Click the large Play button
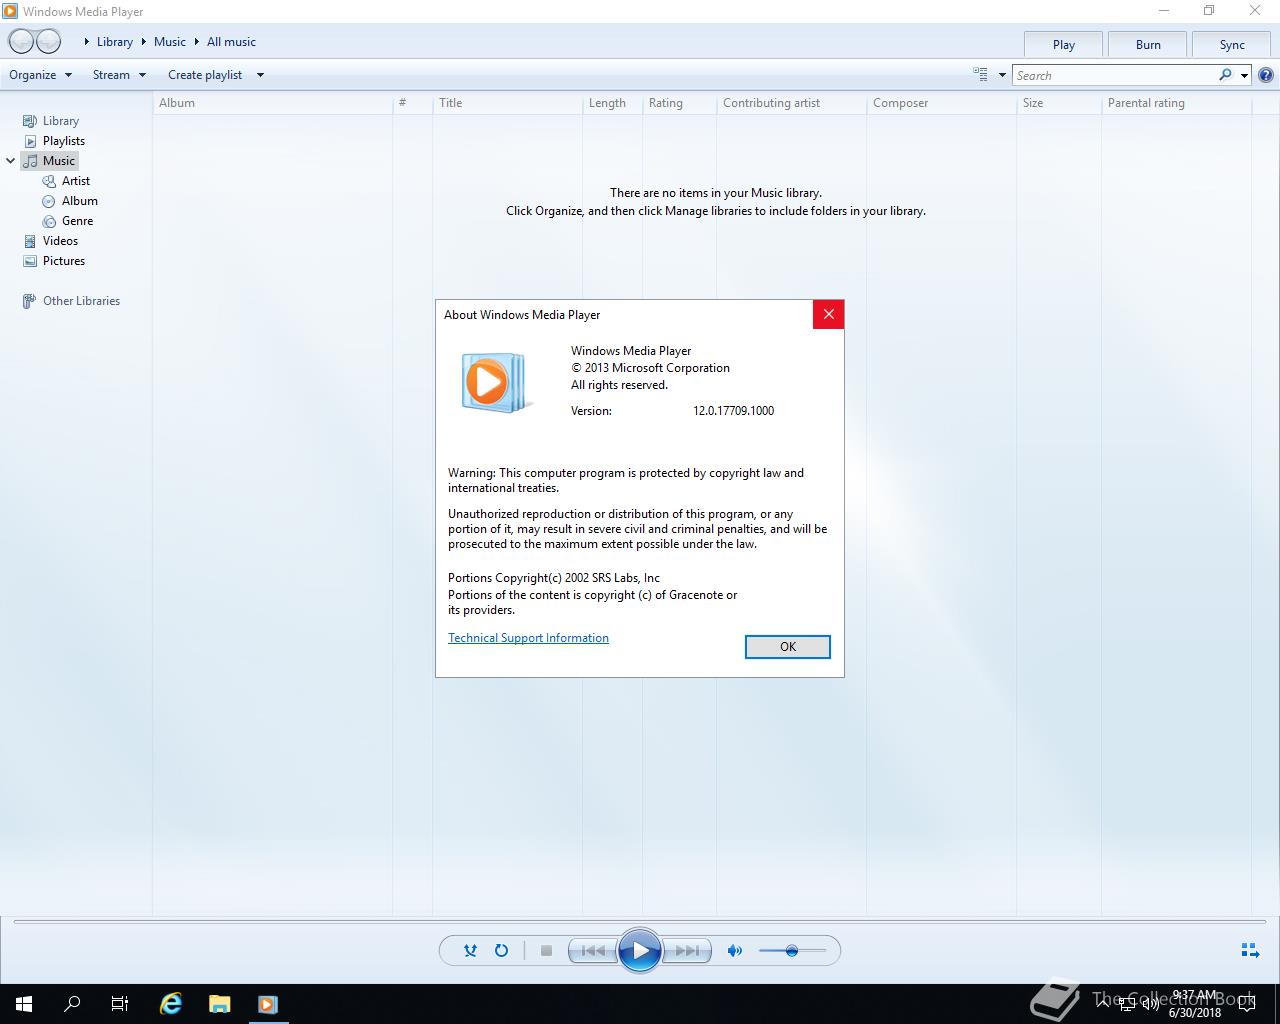Screen dimensions: 1280x1024 (640, 951)
